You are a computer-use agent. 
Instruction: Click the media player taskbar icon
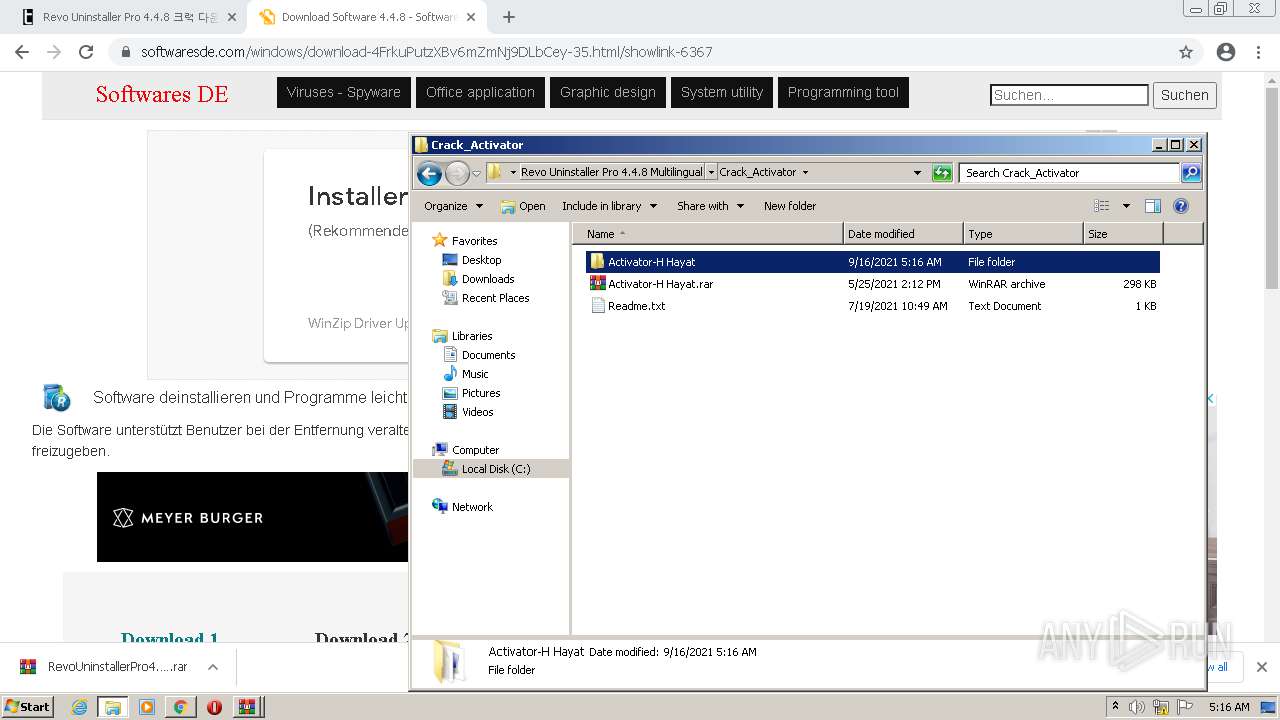(147, 707)
